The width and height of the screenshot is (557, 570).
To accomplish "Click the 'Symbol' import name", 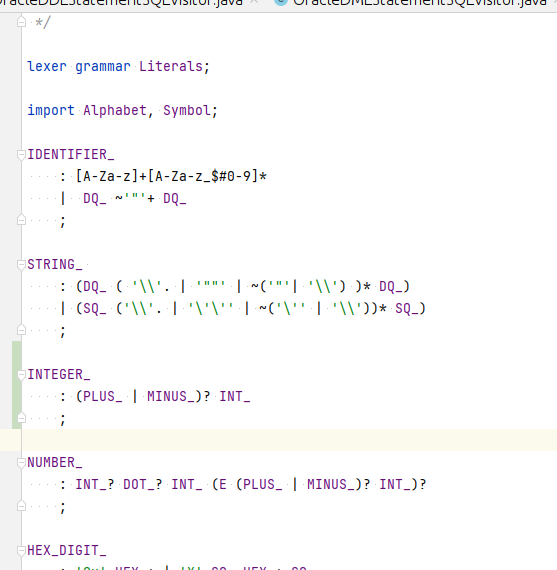I will (187, 111).
